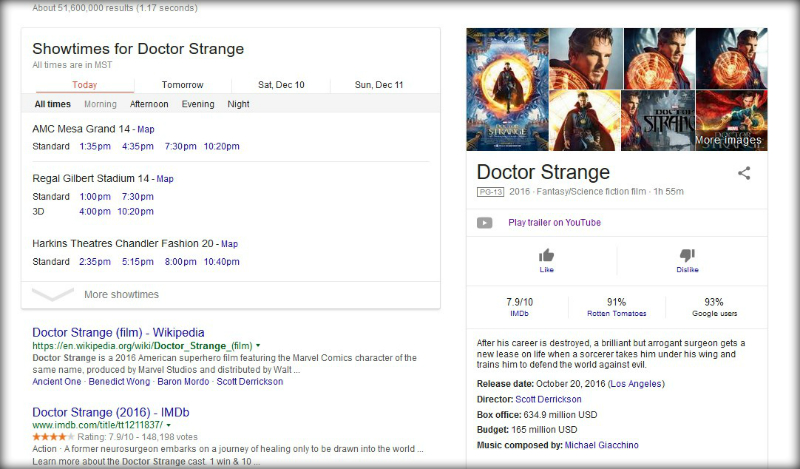Choose Regal Gilbert 3D 4:00pm showtime
The image size is (800, 469).
95,211
